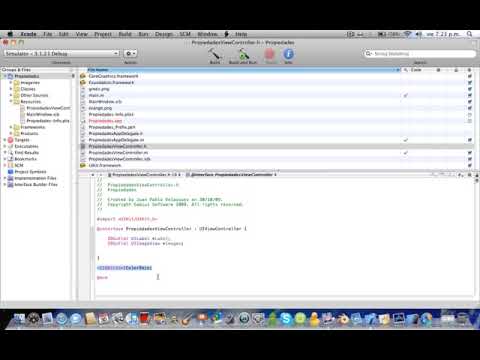480x360 pixels.
Task: Click the String Matching search field
Action: (x=420, y=53)
